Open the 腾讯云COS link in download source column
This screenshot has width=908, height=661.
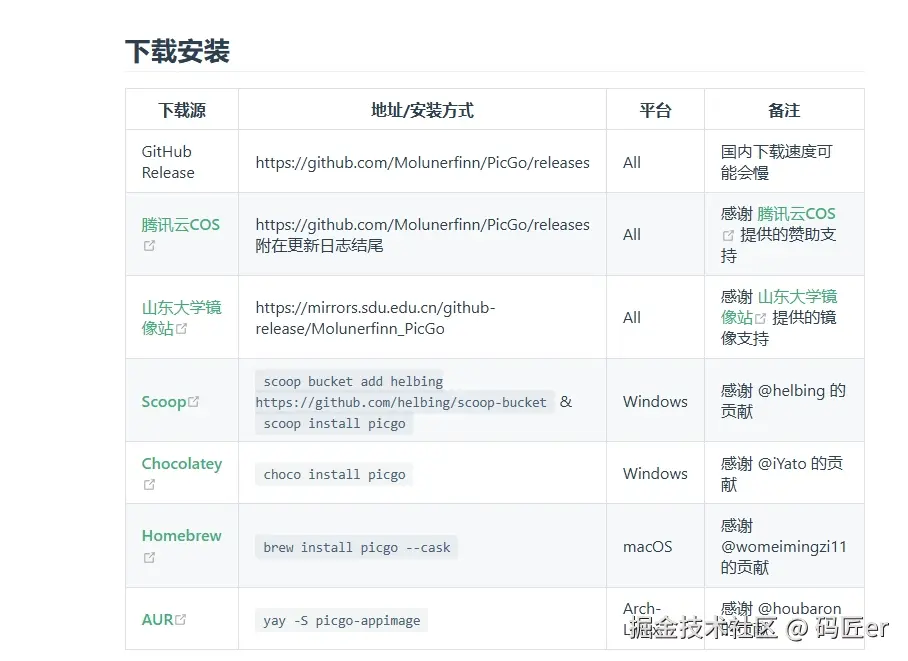181,225
